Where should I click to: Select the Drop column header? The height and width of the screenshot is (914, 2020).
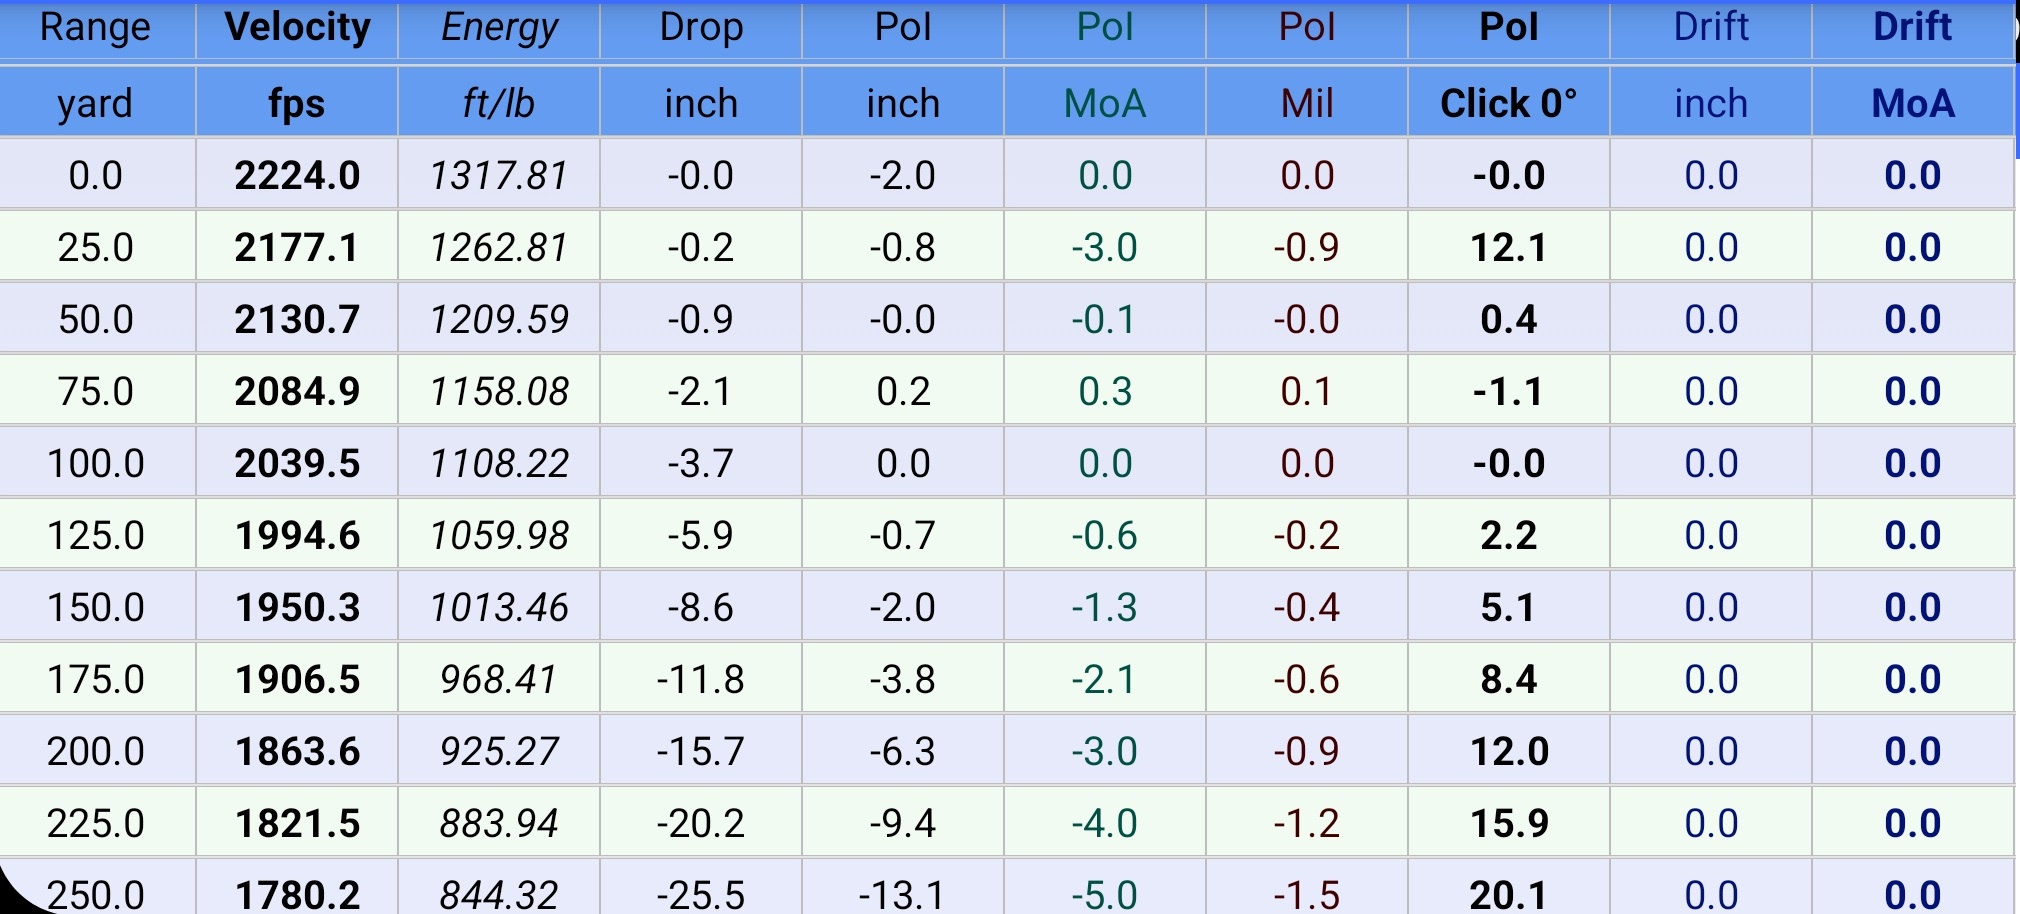pyautogui.click(x=701, y=28)
